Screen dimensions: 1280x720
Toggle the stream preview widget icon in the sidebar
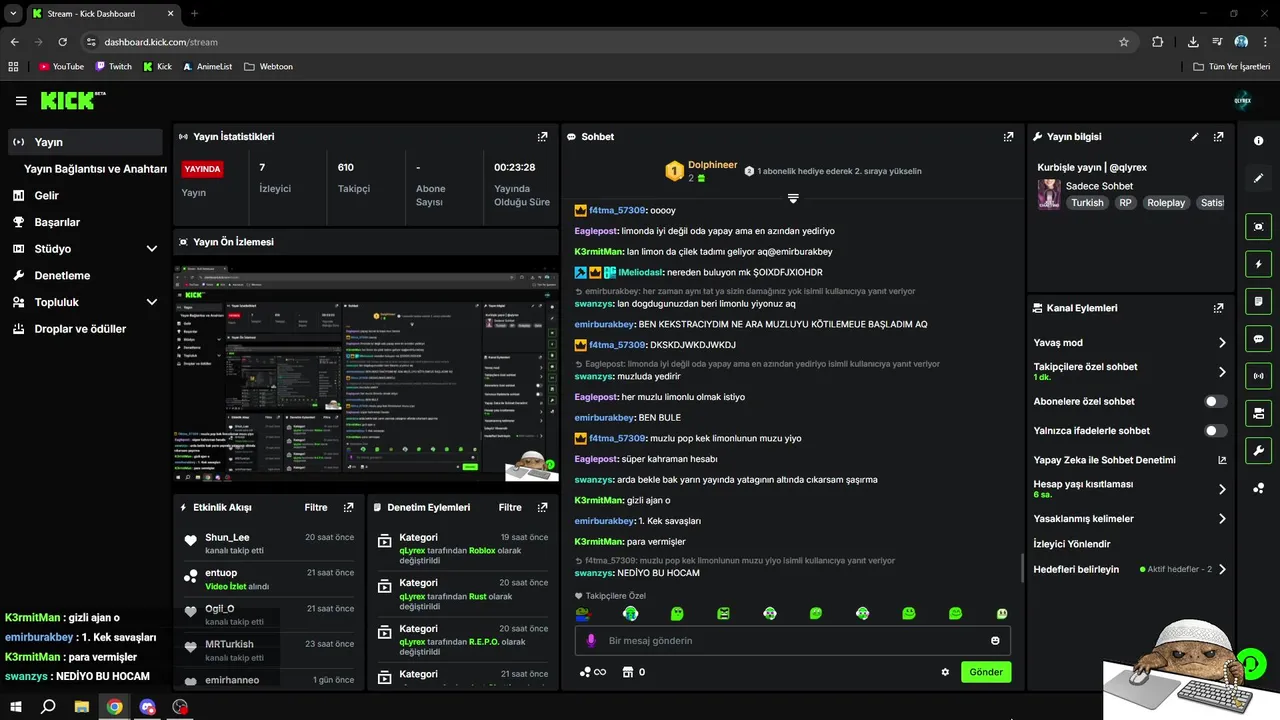[1259, 227]
